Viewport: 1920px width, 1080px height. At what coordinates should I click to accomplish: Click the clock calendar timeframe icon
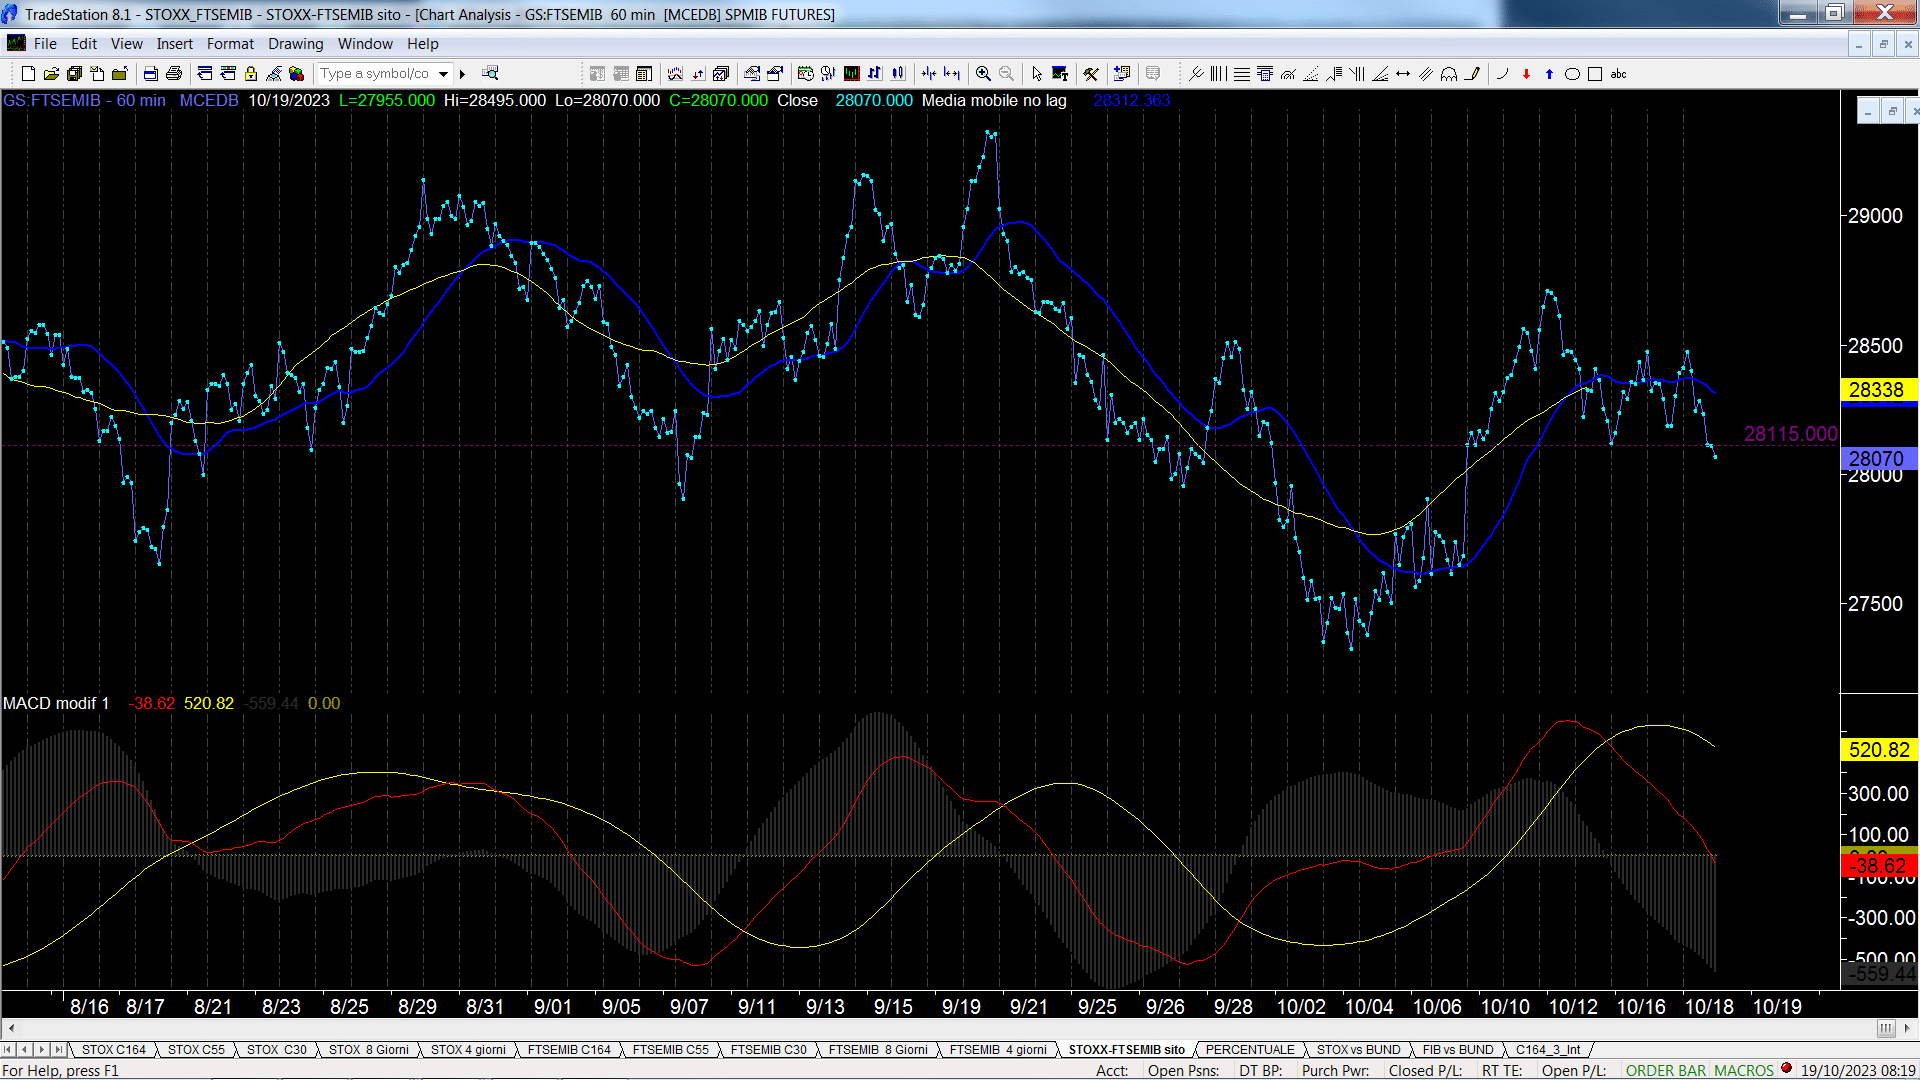click(x=805, y=73)
